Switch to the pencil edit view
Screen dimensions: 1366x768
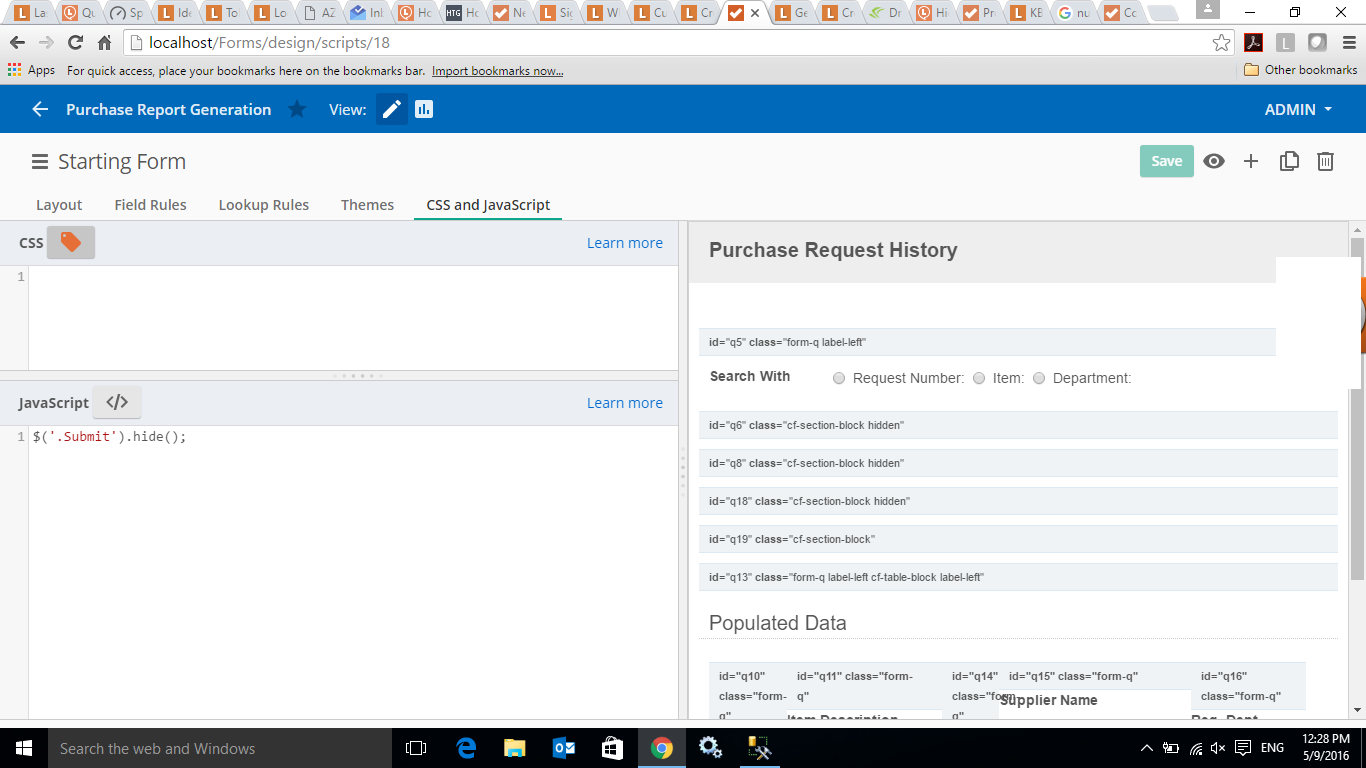tap(392, 110)
